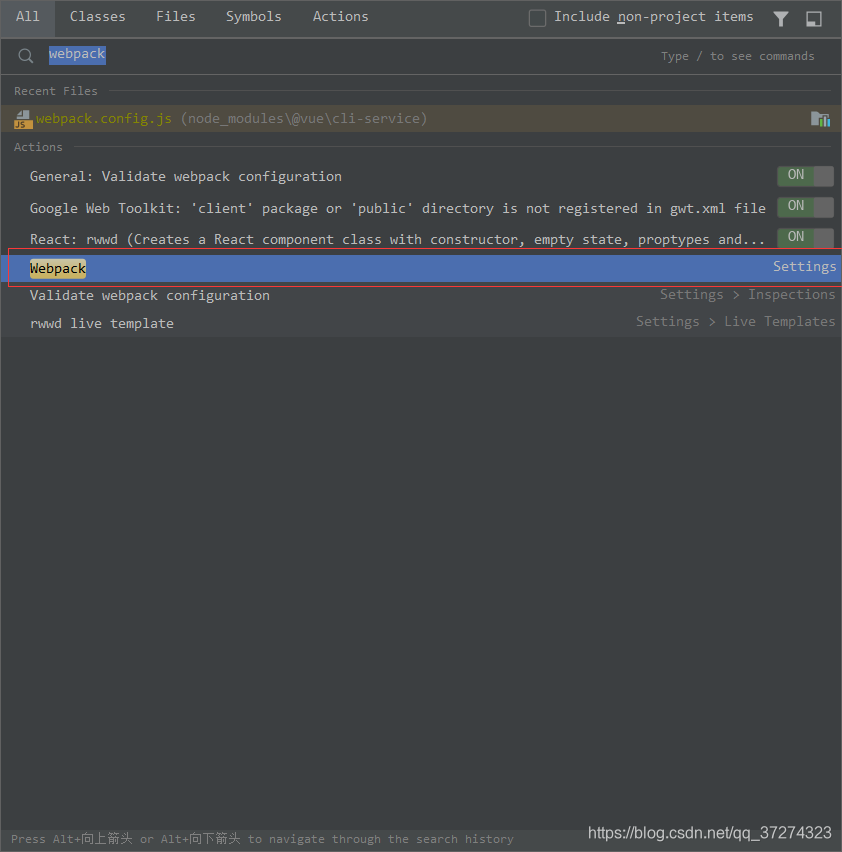Click the filter funnel icon

pos(781,18)
